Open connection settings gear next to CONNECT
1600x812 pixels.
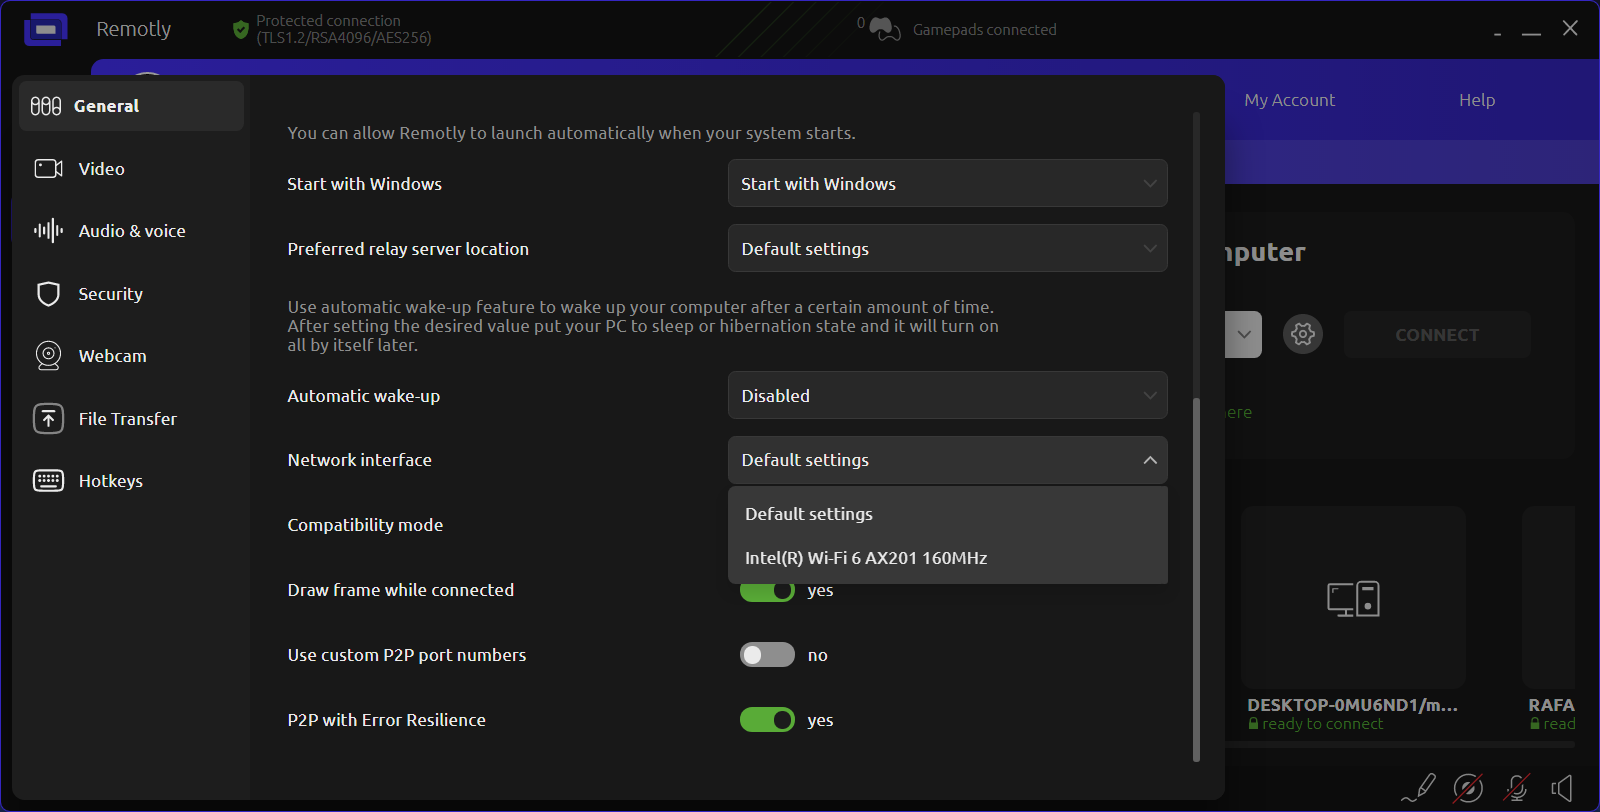click(1303, 334)
